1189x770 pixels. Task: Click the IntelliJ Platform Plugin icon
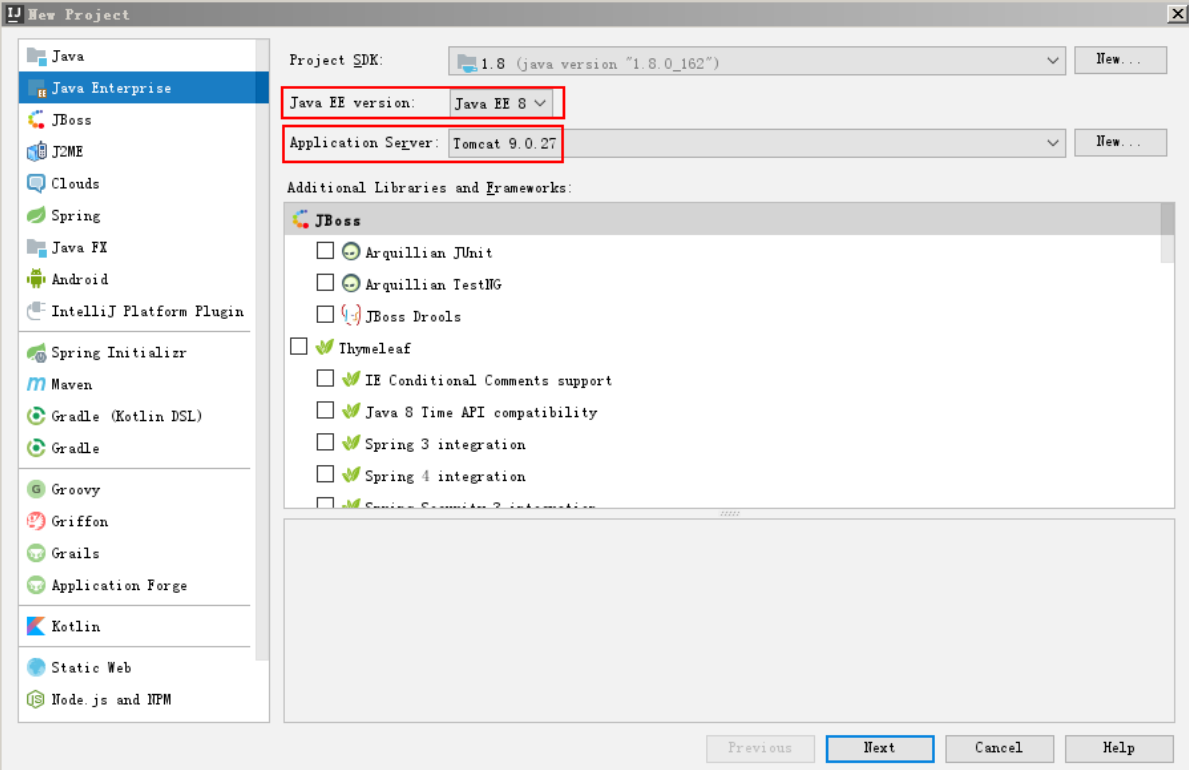click(36, 311)
